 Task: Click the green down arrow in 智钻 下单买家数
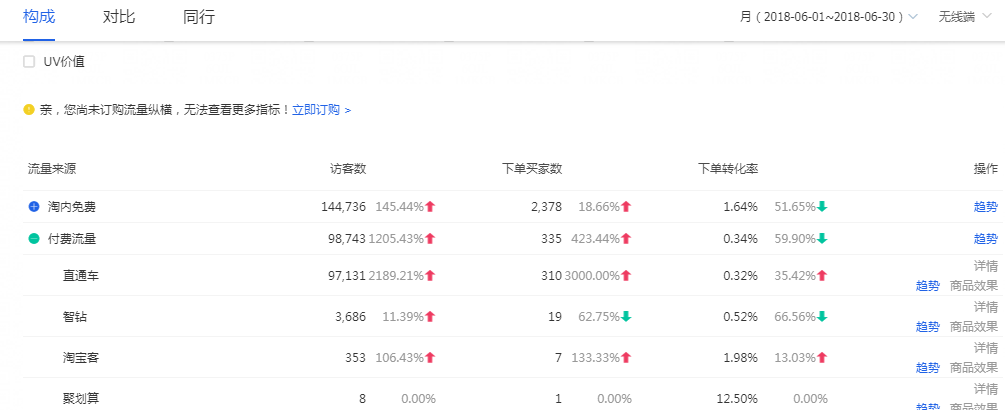[626, 317]
